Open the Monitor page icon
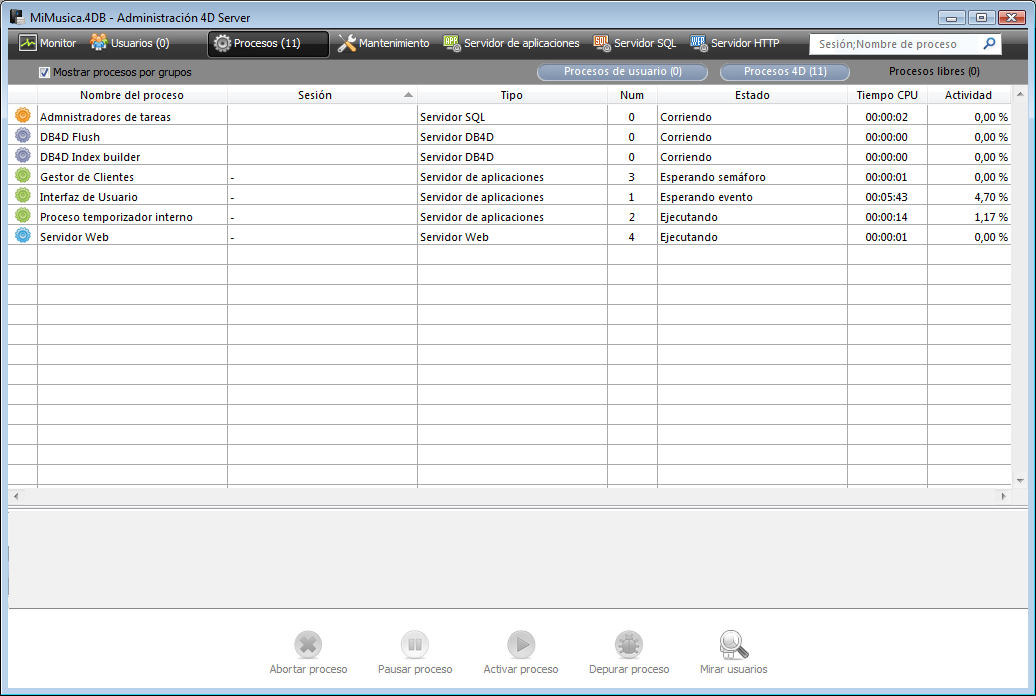Viewport: 1036px width, 696px height. pyautogui.click(x=28, y=43)
